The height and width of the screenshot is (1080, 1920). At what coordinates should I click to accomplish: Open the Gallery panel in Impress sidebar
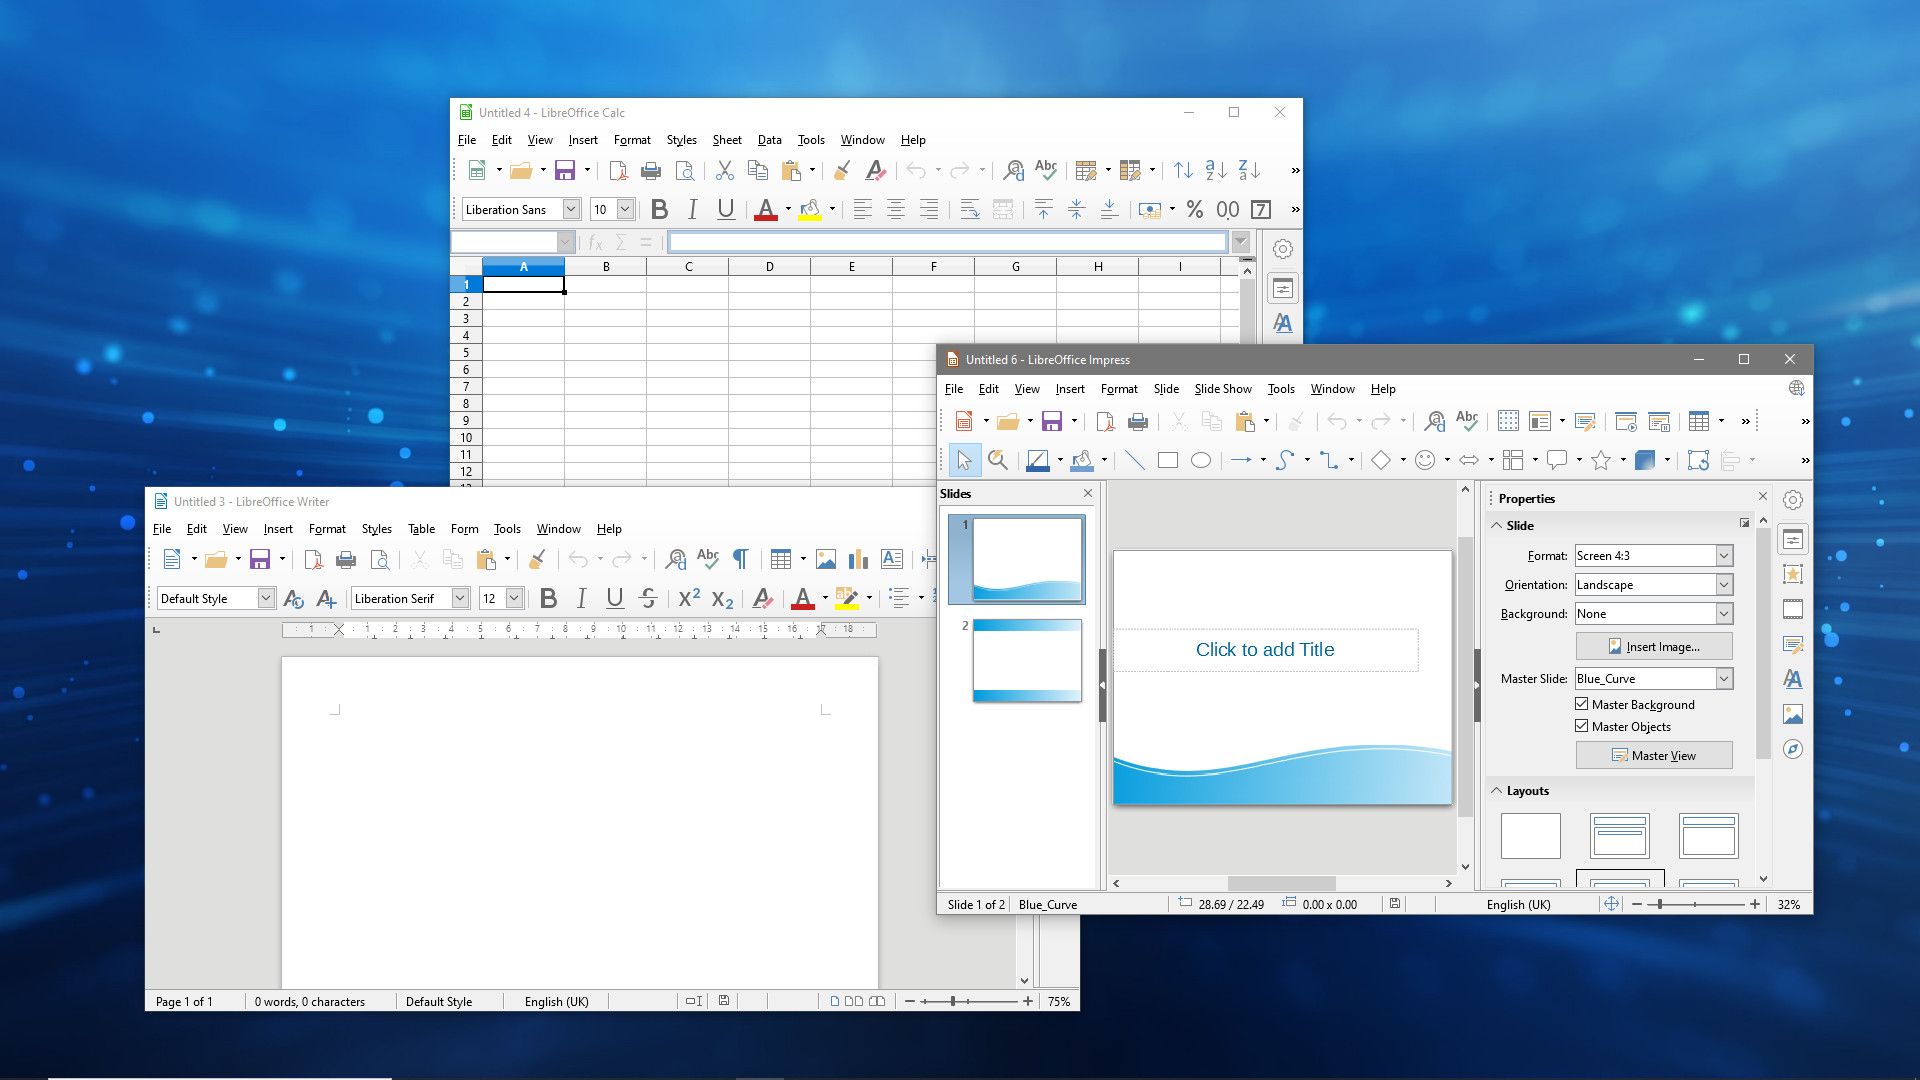click(x=1793, y=713)
